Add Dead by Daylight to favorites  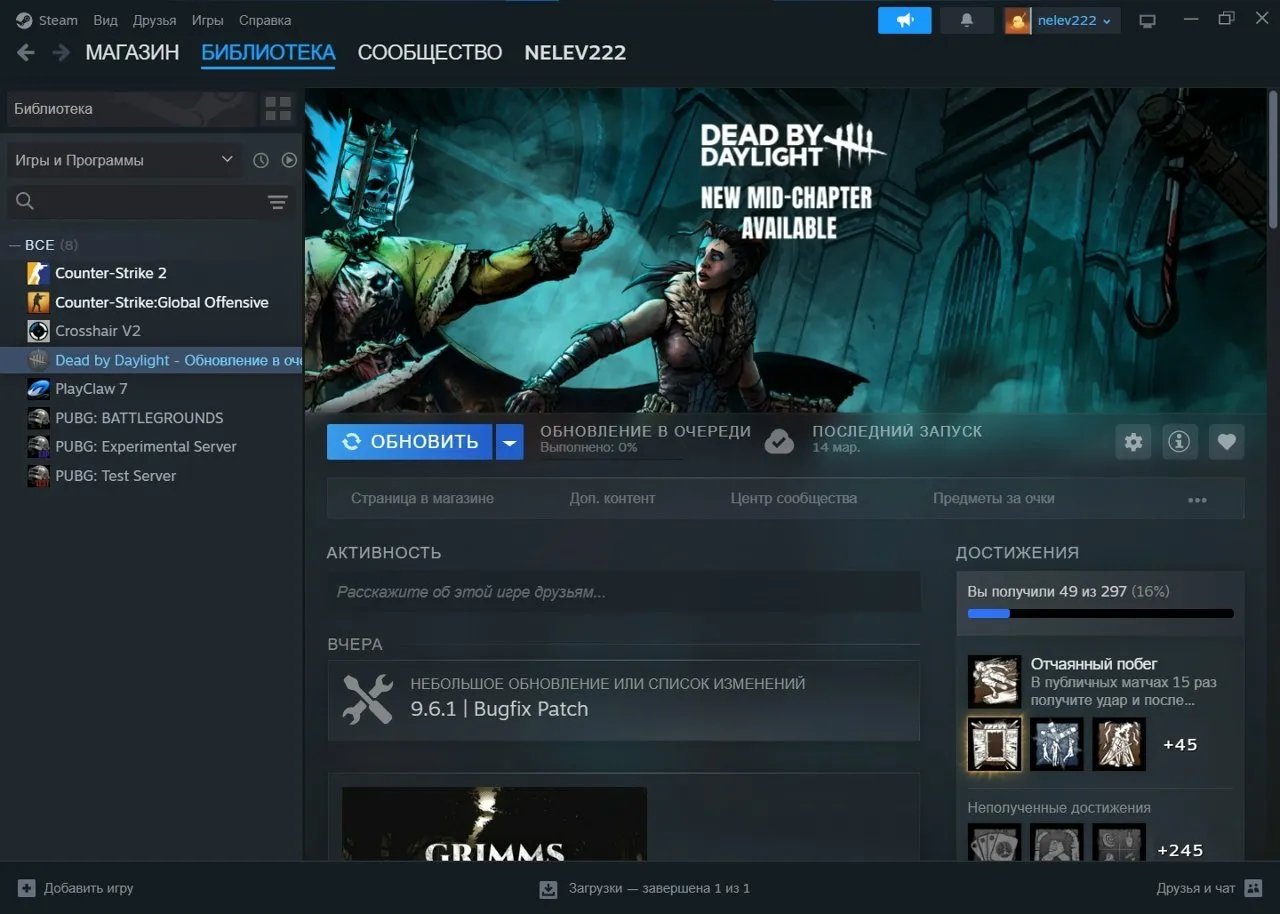(1227, 442)
